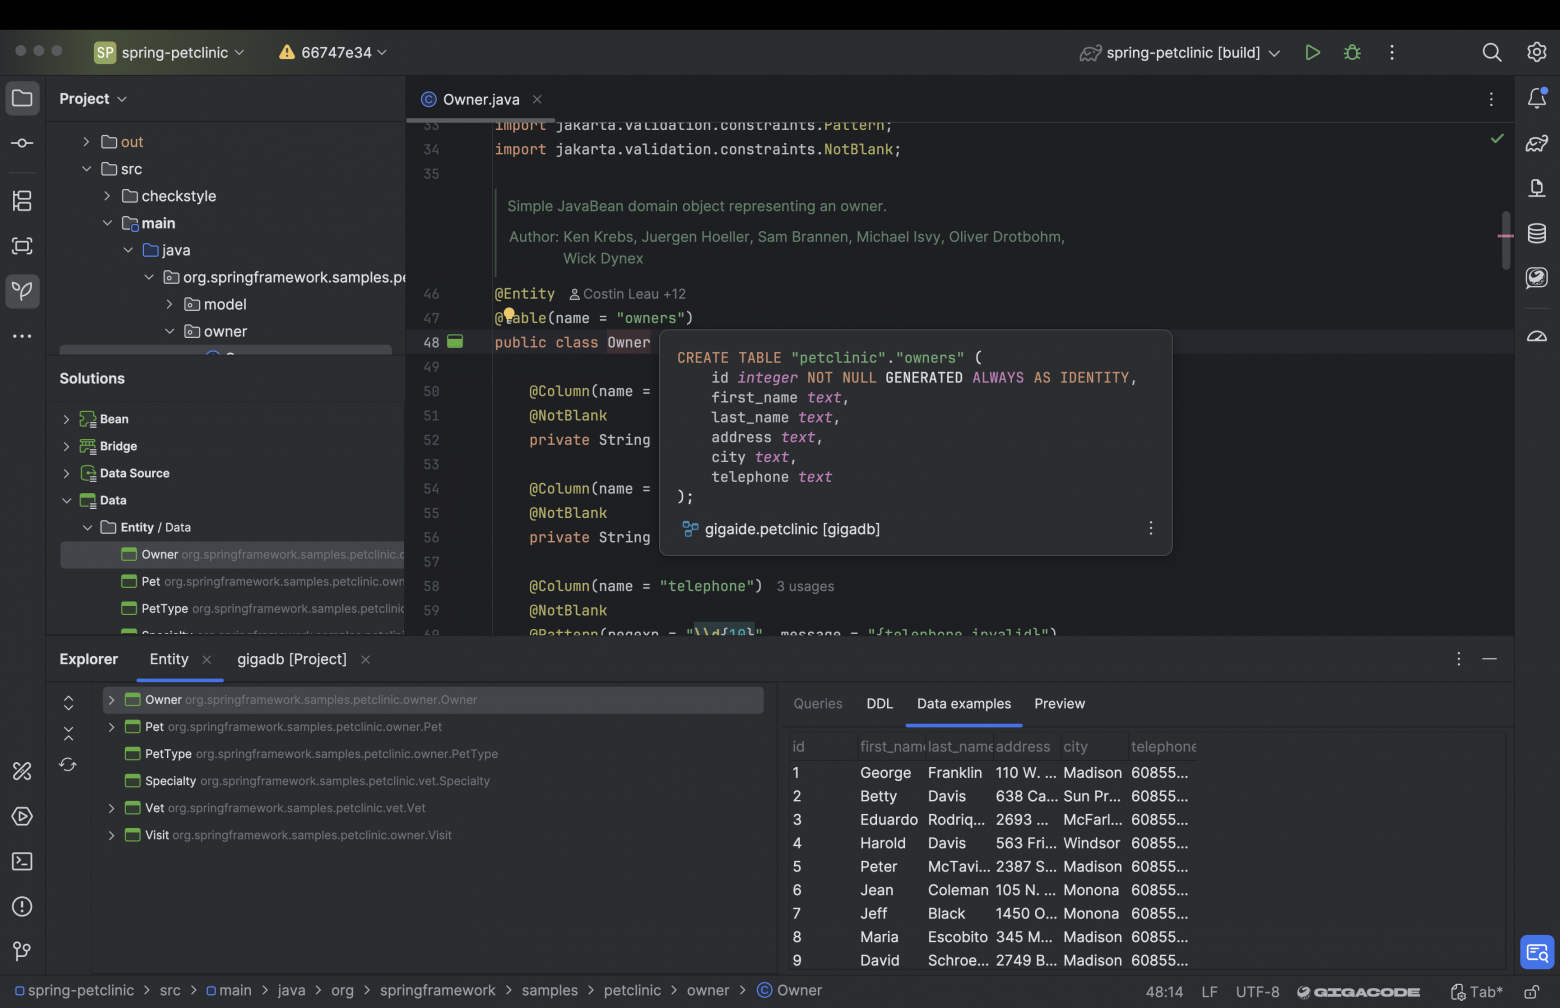Open the Notifications bell icon

(1537, 98)
